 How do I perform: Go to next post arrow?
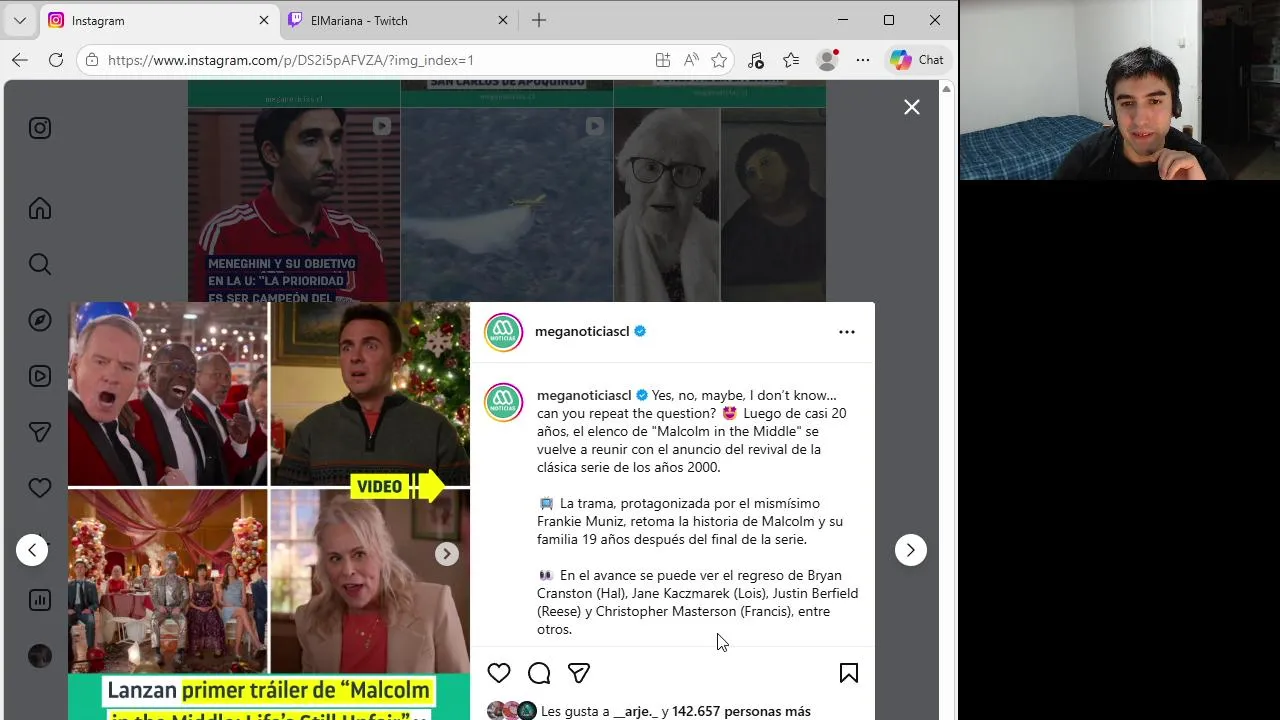[x=911, y=550]
